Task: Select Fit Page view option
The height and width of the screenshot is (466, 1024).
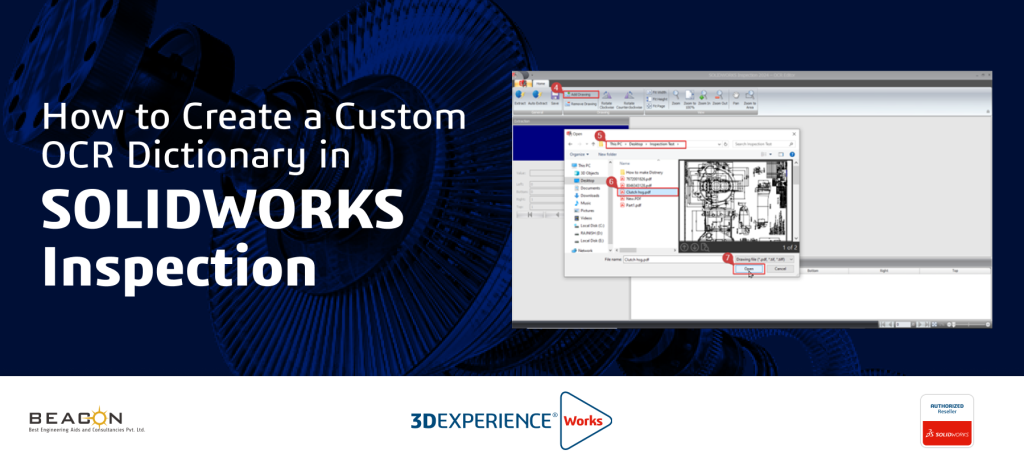Action: point(657,106)
